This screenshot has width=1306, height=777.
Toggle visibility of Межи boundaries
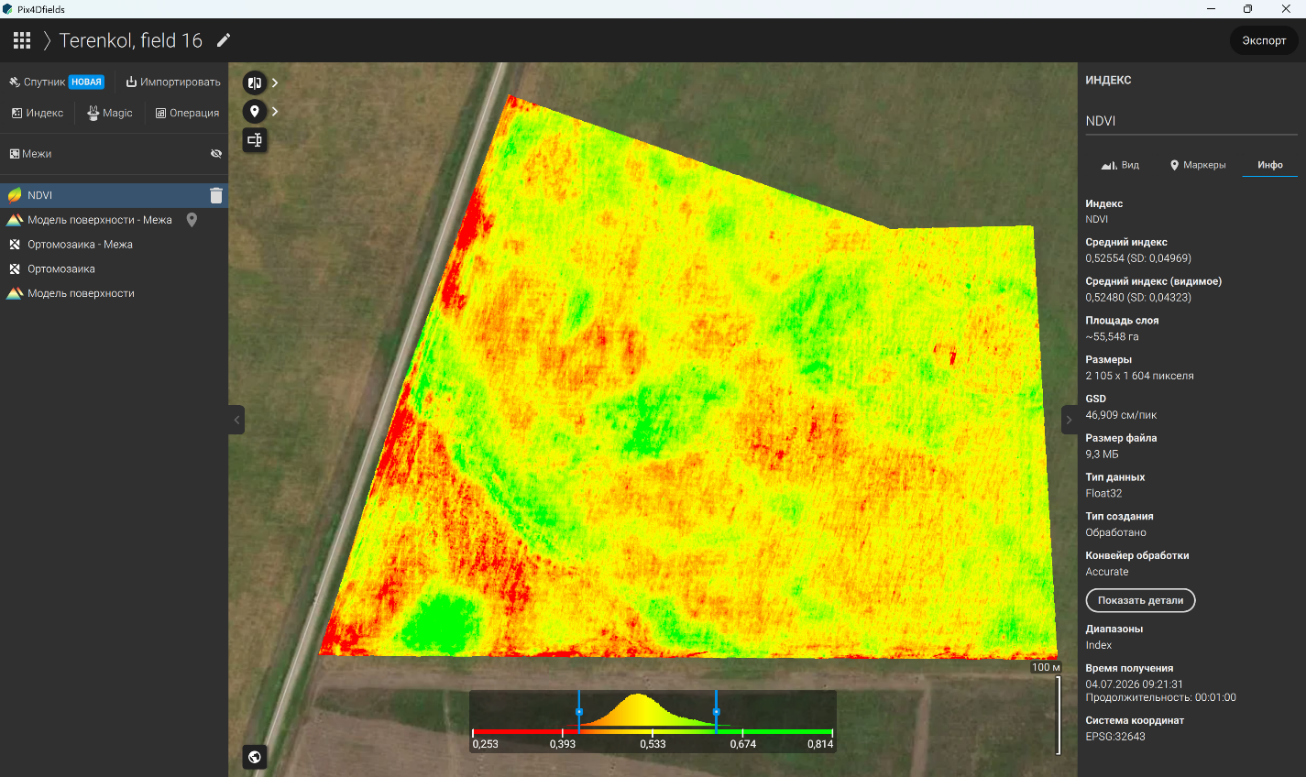click(x=216, y=154)
